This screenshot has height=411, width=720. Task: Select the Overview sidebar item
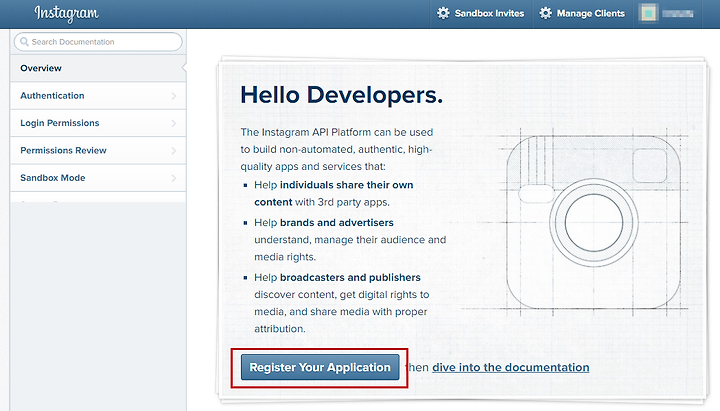[x=98, y=68]
